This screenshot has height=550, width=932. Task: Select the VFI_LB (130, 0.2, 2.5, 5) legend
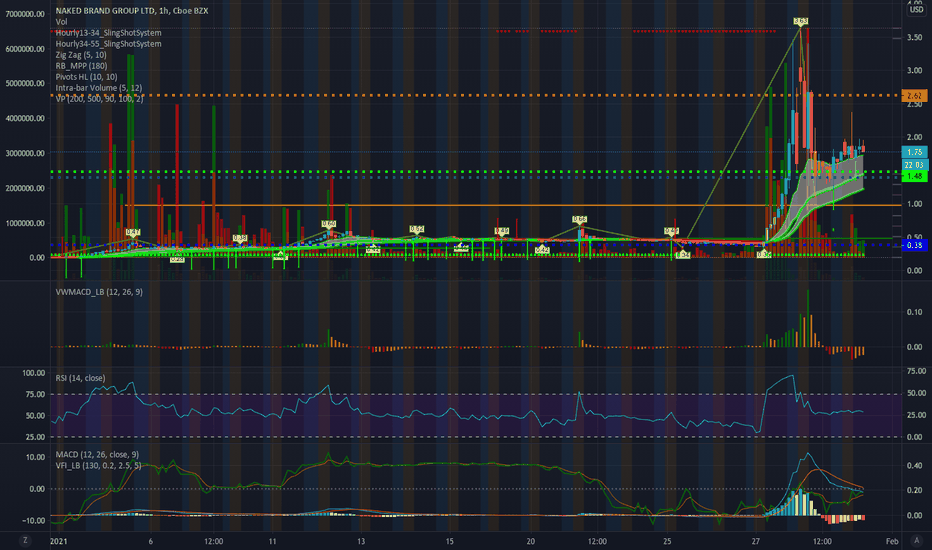[x=98, y=466]
